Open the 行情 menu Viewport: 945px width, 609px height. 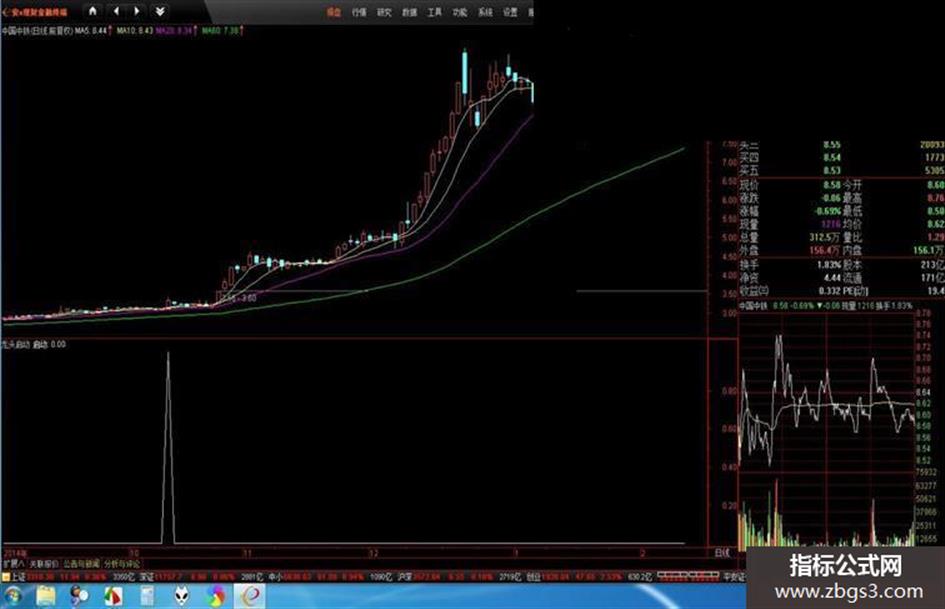pos(359,11)
